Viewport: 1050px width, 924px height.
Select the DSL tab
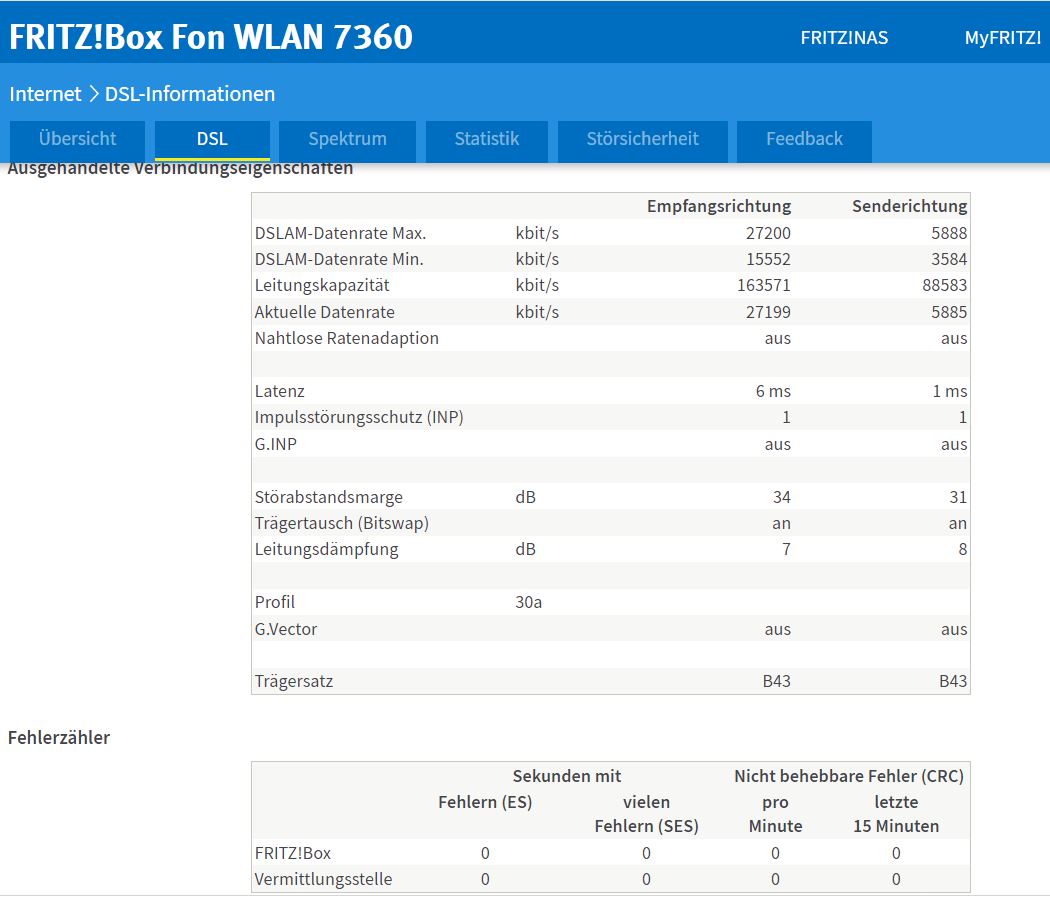[x=212, y=139]
